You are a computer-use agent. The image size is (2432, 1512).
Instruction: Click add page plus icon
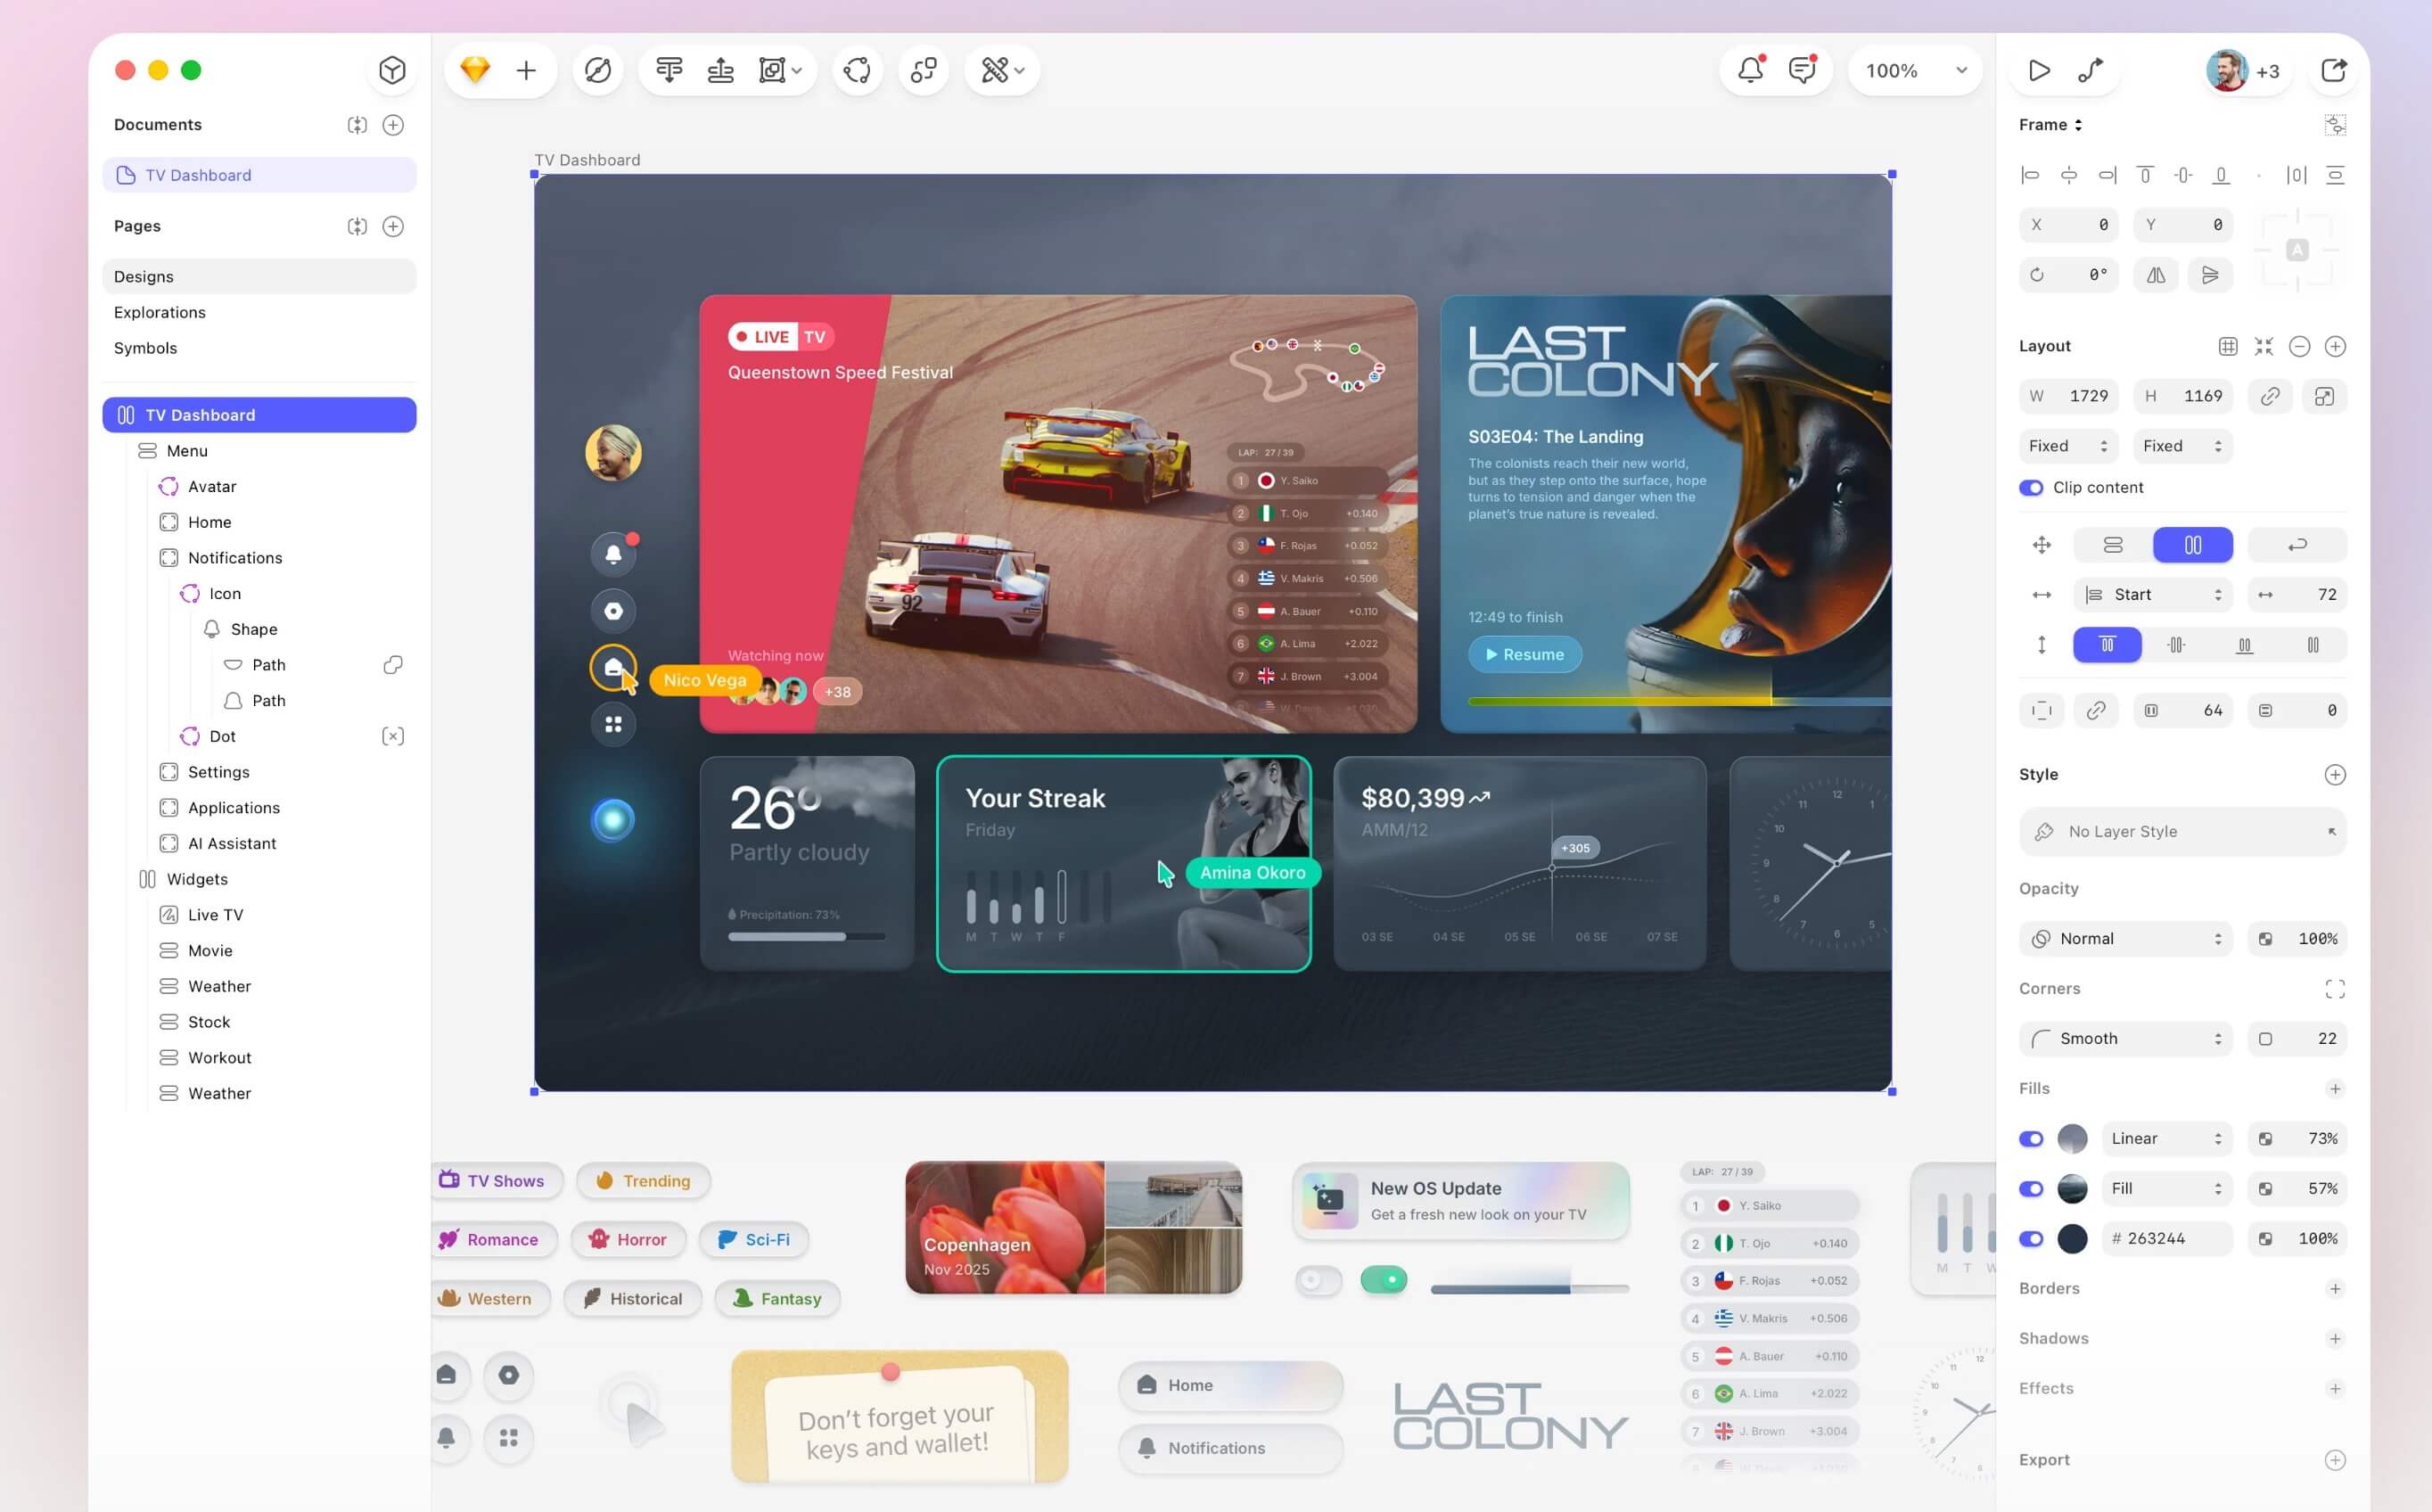coord(393,226)
